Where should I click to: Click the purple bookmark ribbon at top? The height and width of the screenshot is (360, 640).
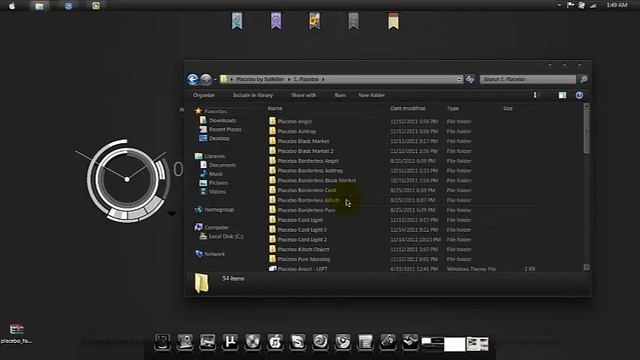[x=276, y=21]
